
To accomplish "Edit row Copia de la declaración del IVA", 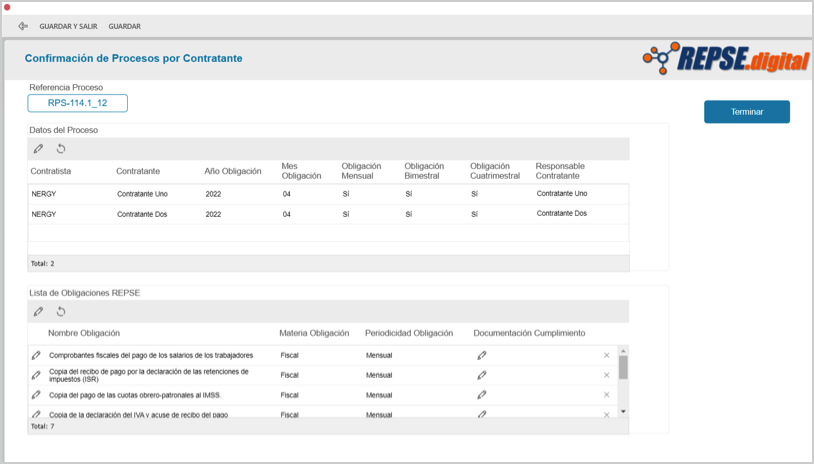I will (x=36, y=414).
